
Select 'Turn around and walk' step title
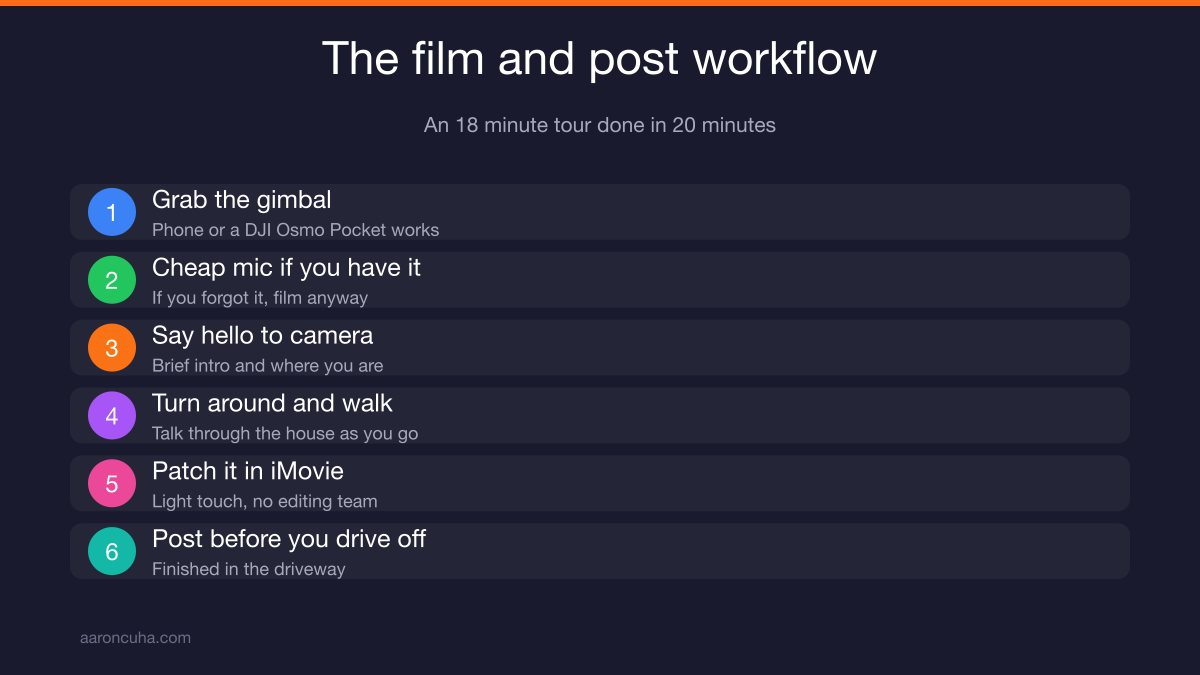click(272, 403)
